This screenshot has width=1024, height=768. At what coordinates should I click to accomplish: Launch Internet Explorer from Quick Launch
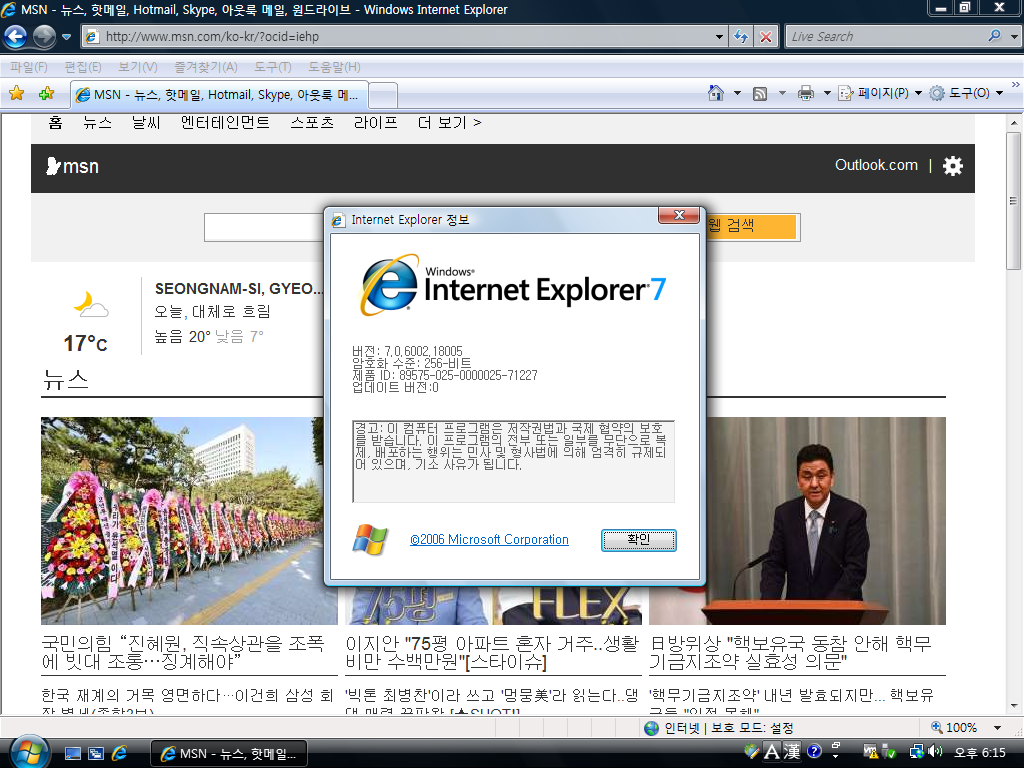pyautogui.click(x=119, y=754)
